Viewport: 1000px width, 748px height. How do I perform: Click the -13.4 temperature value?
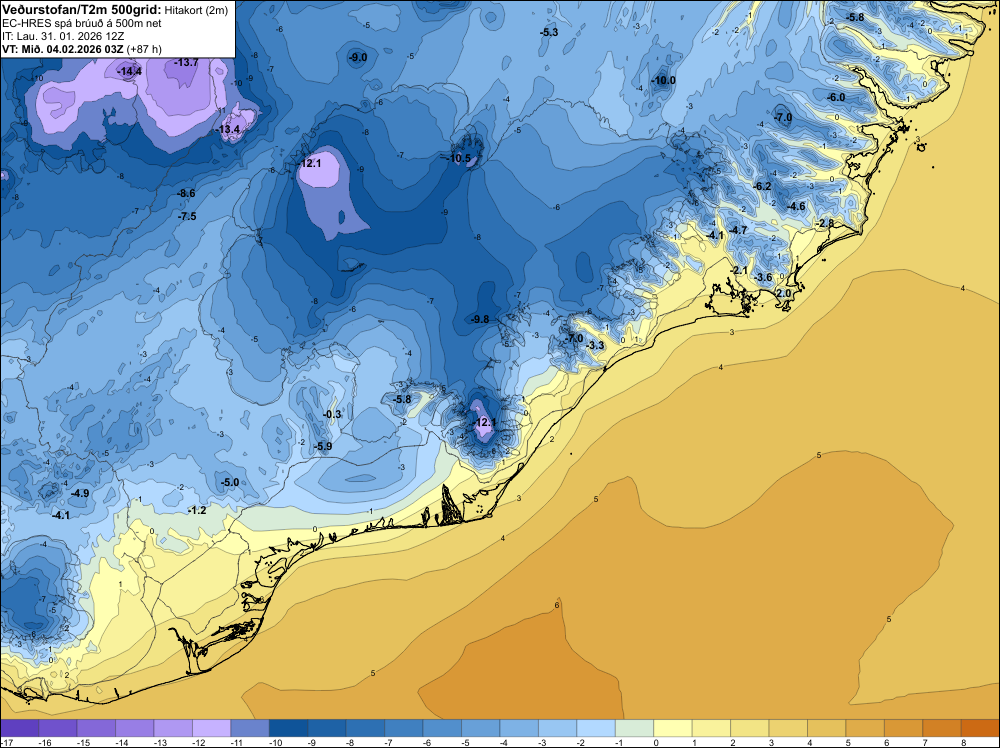(x=228, y=129)
